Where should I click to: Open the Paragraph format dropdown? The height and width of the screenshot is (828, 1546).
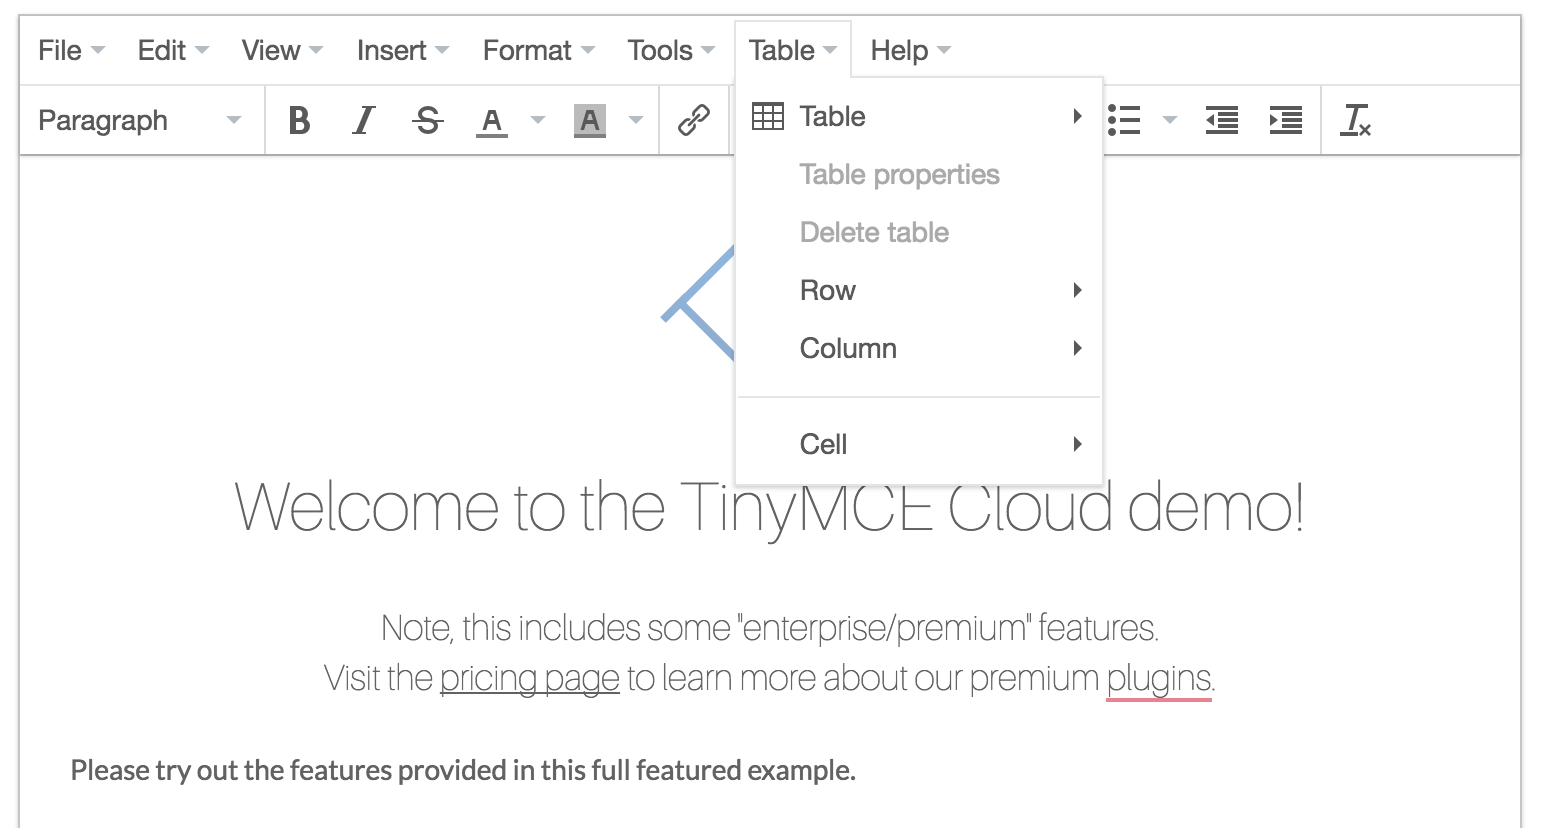(140, 121)
